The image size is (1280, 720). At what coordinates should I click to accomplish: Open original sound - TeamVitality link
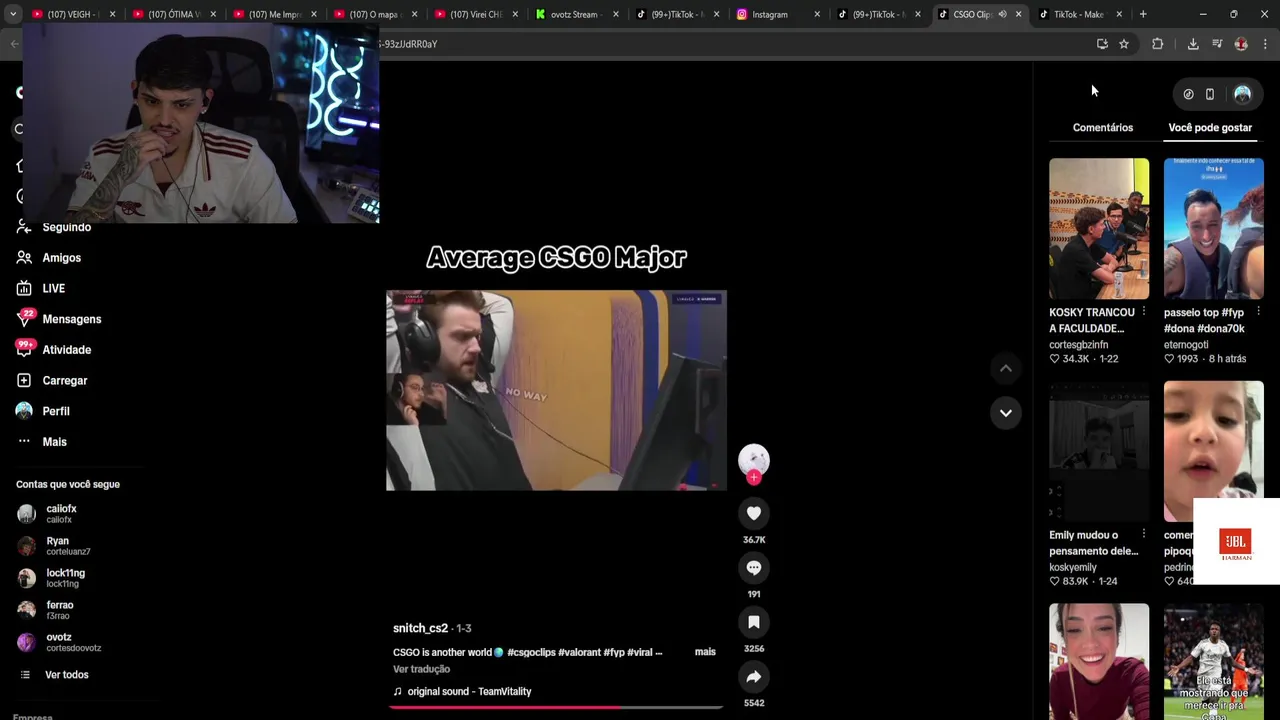[x=469, y=691]
